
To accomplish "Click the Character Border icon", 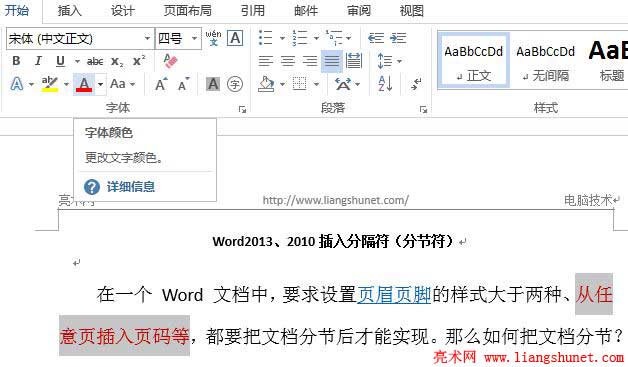I will 235,38.
